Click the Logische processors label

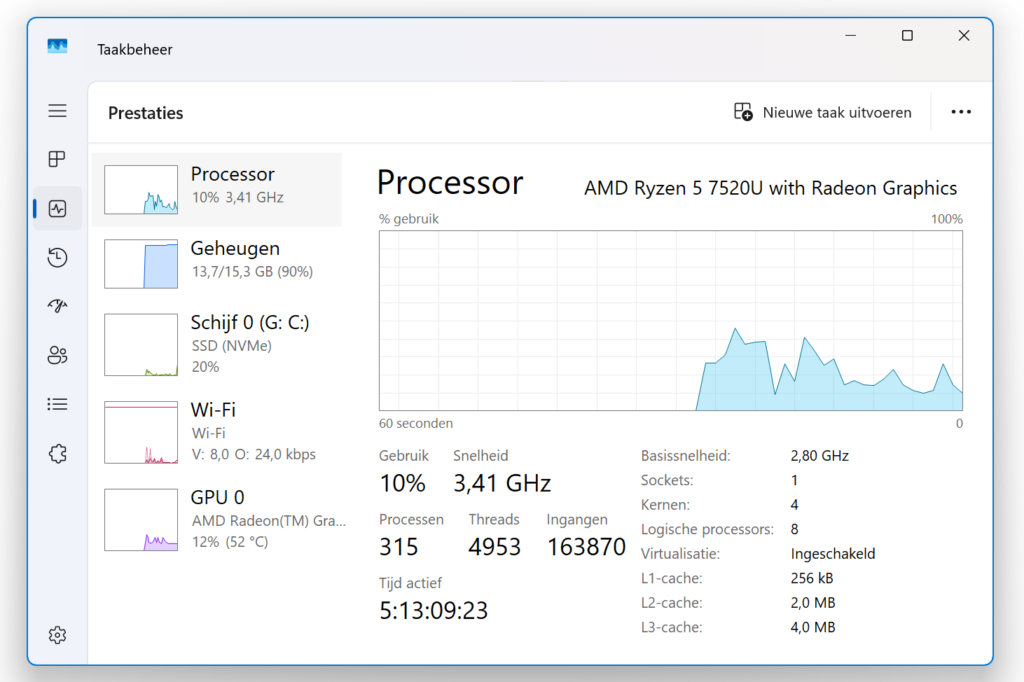[x=707, y=529]
